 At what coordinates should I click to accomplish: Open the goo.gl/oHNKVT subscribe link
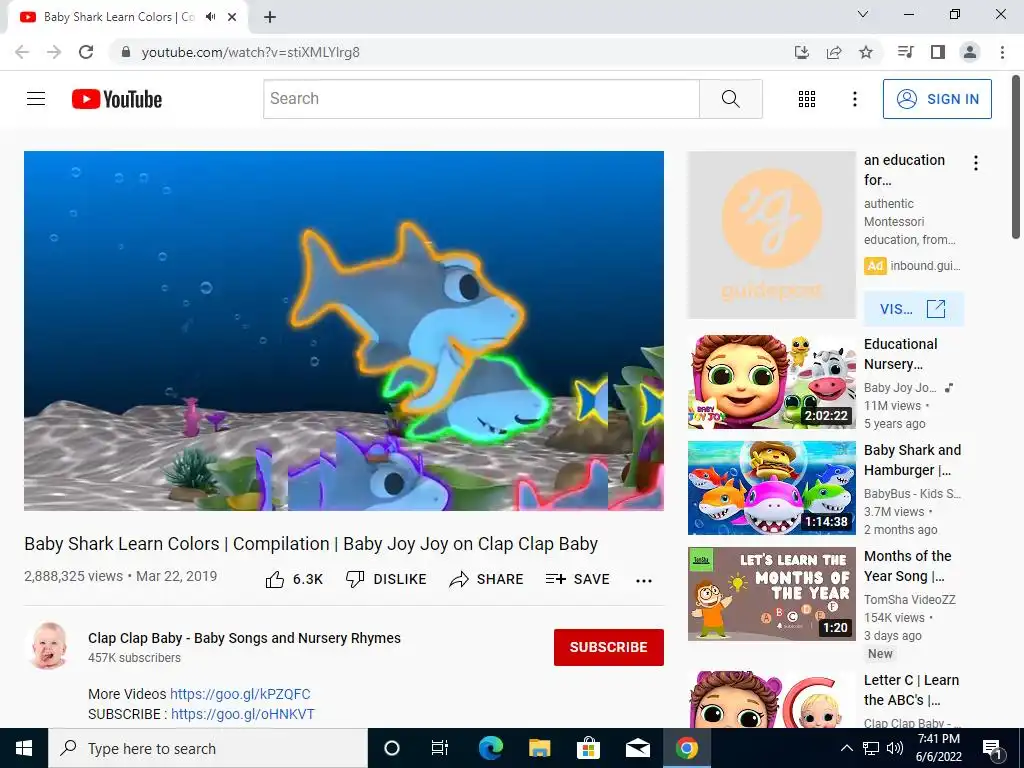(x=243, y=714)
